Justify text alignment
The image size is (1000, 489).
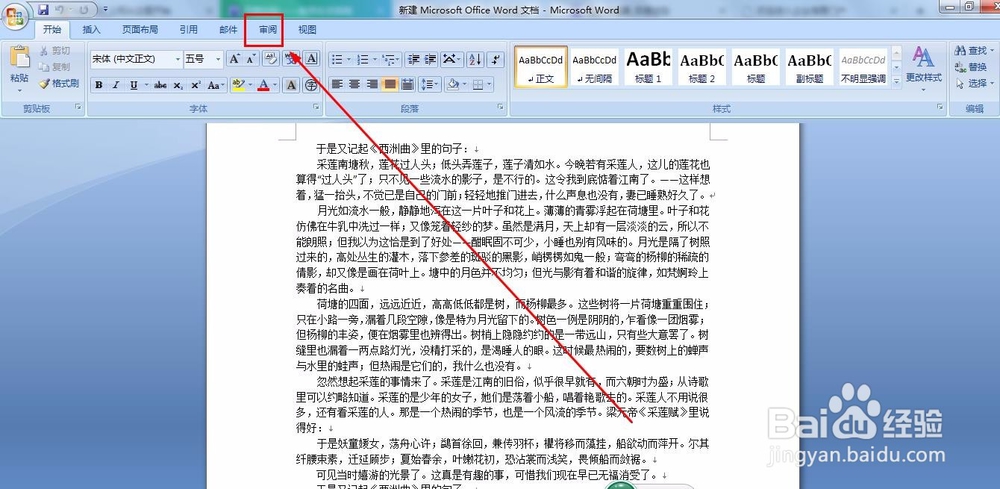(x=390, y=85)
